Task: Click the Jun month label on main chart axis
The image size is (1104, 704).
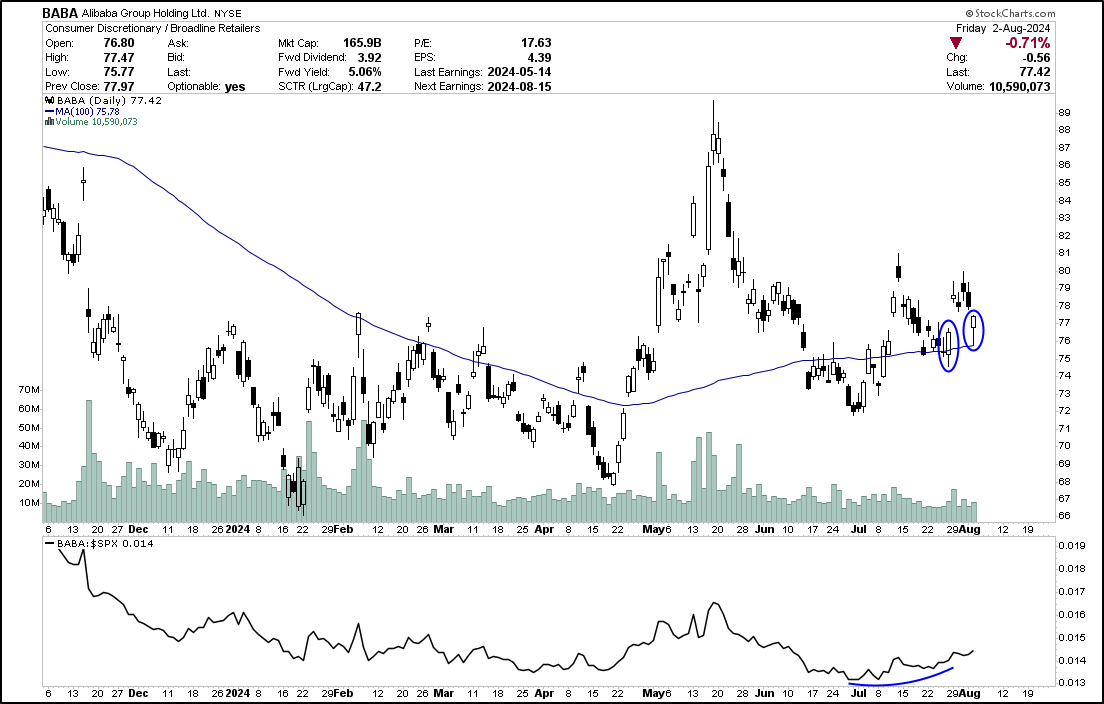Action: 765,529
